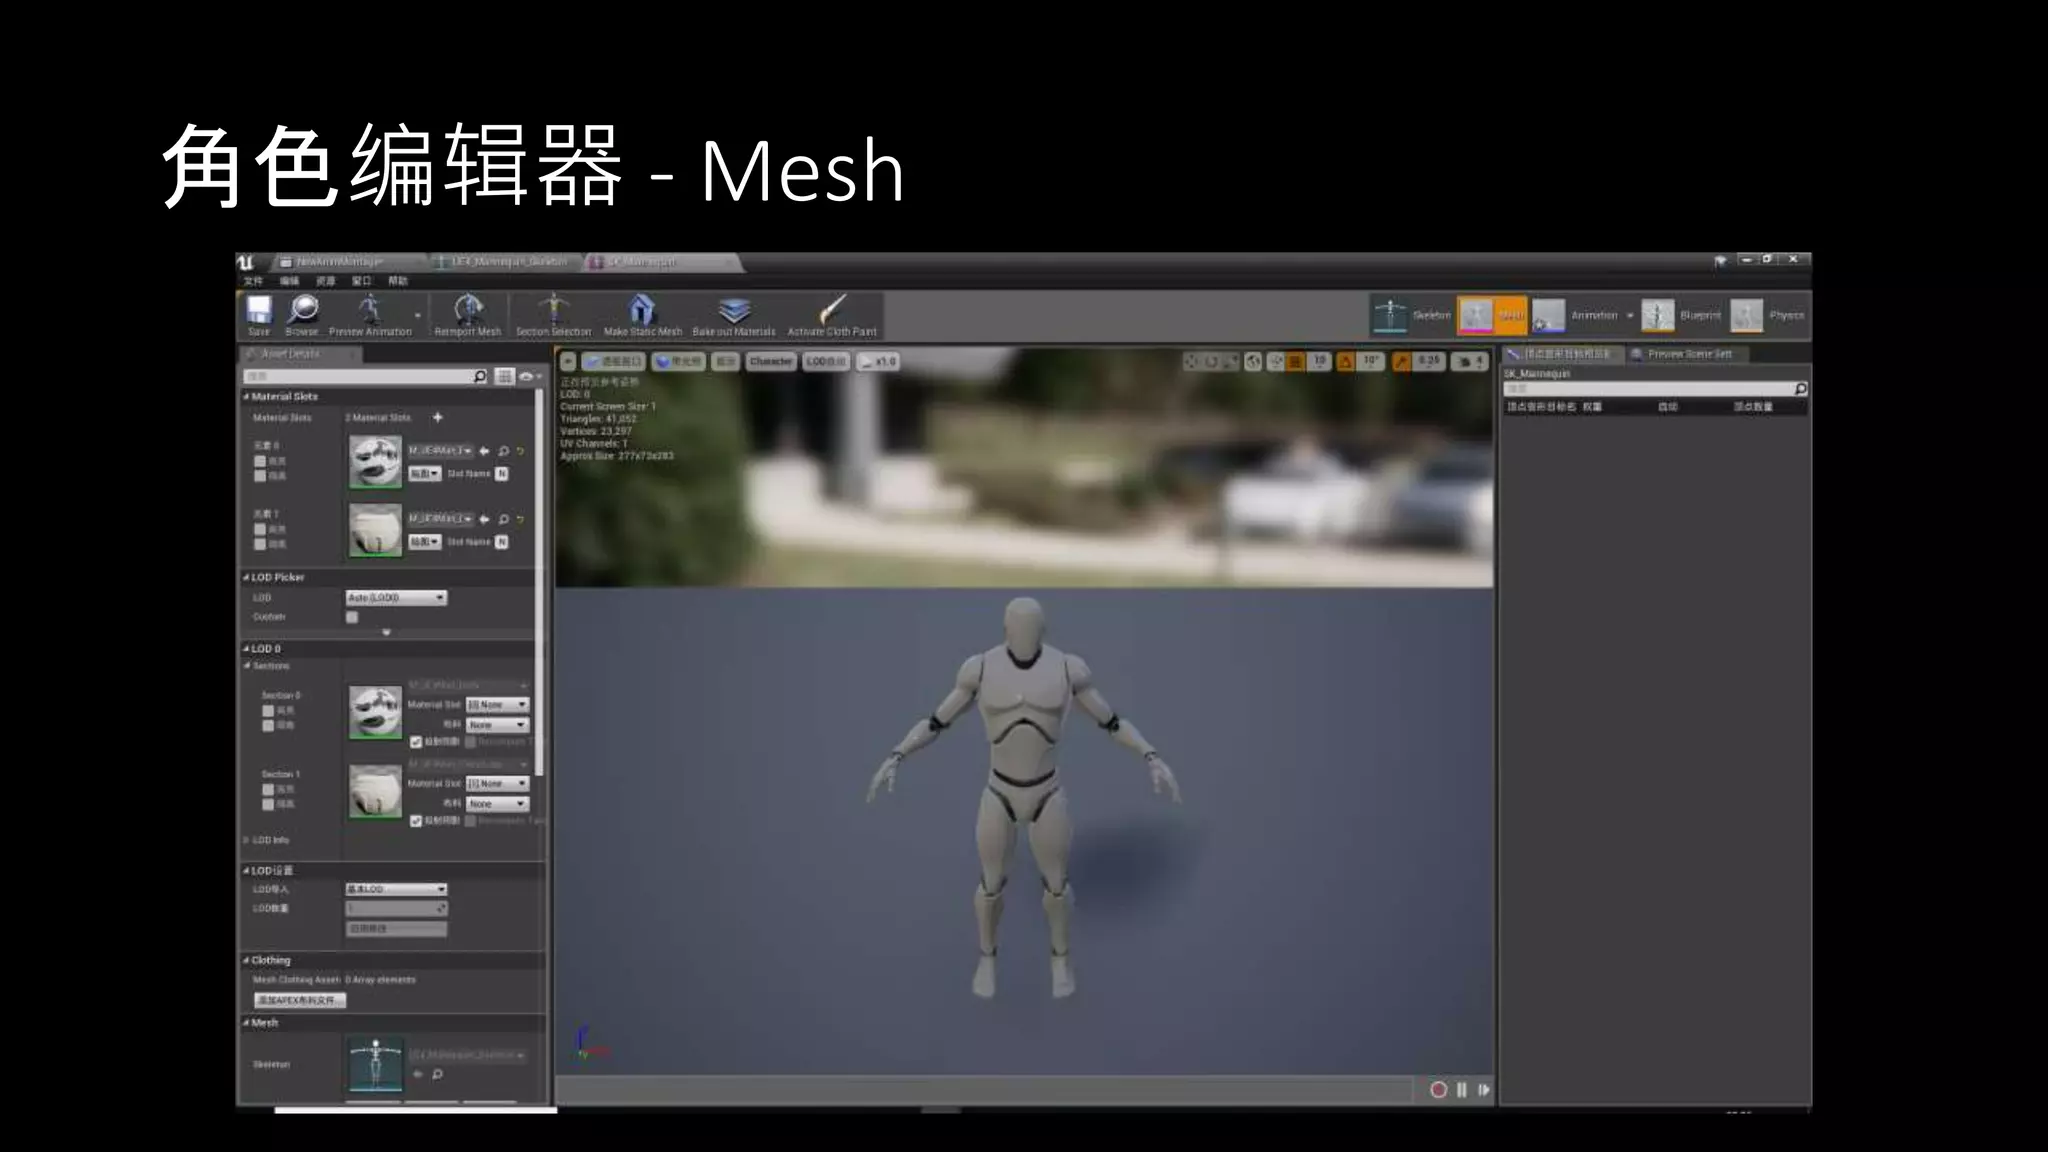Toggle the viewport grid snapping icon
The image size is (2048, 1152).
tap(1295, 361)
